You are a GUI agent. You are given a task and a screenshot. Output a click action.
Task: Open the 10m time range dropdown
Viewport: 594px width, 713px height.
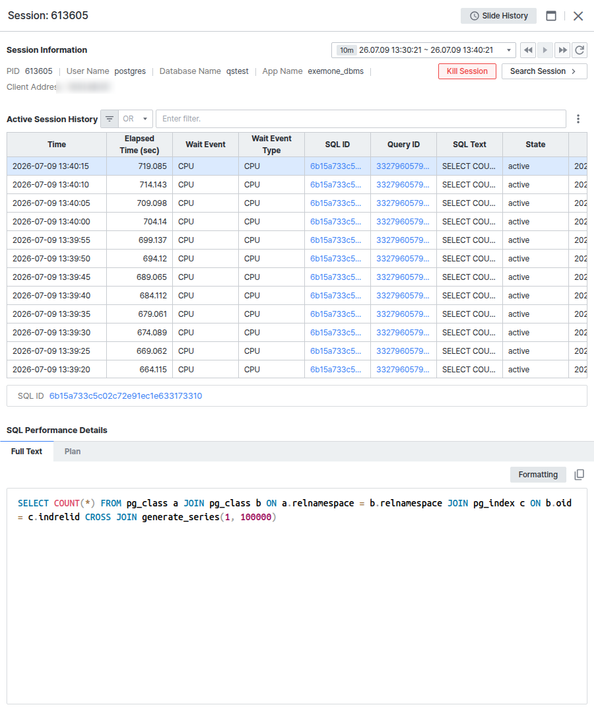coord(423,50)
